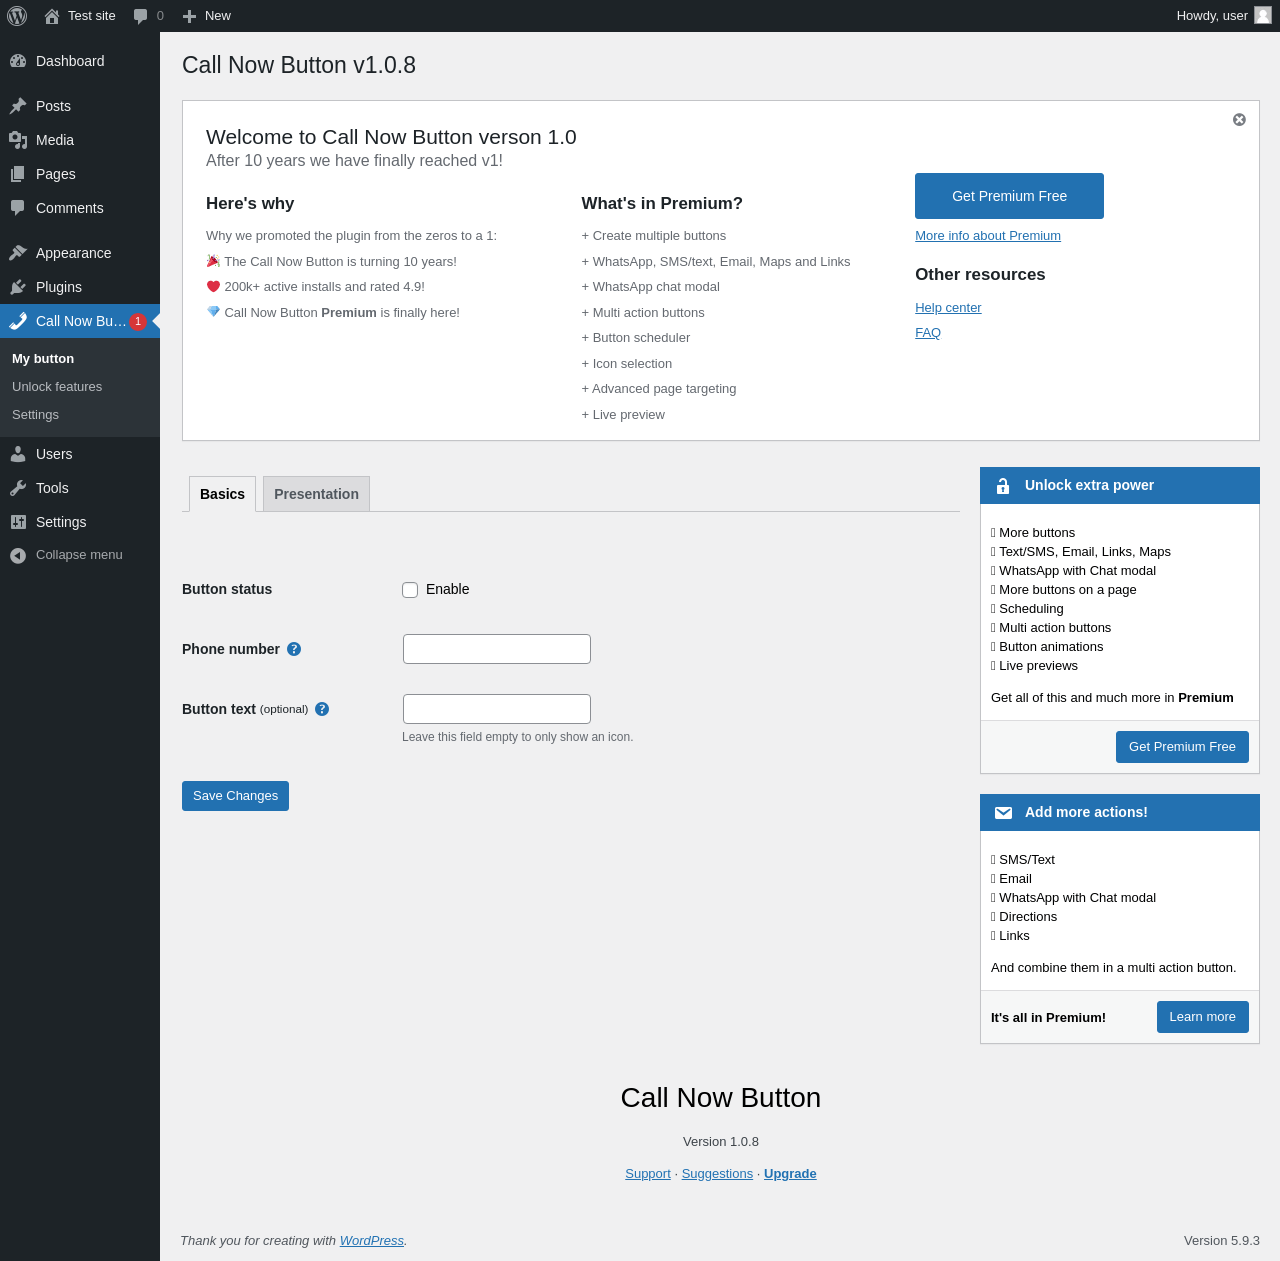The height and width of the screenshot is (1261, 1280).
Task: Click the Call Now Button phone icon
Action: 18,321
